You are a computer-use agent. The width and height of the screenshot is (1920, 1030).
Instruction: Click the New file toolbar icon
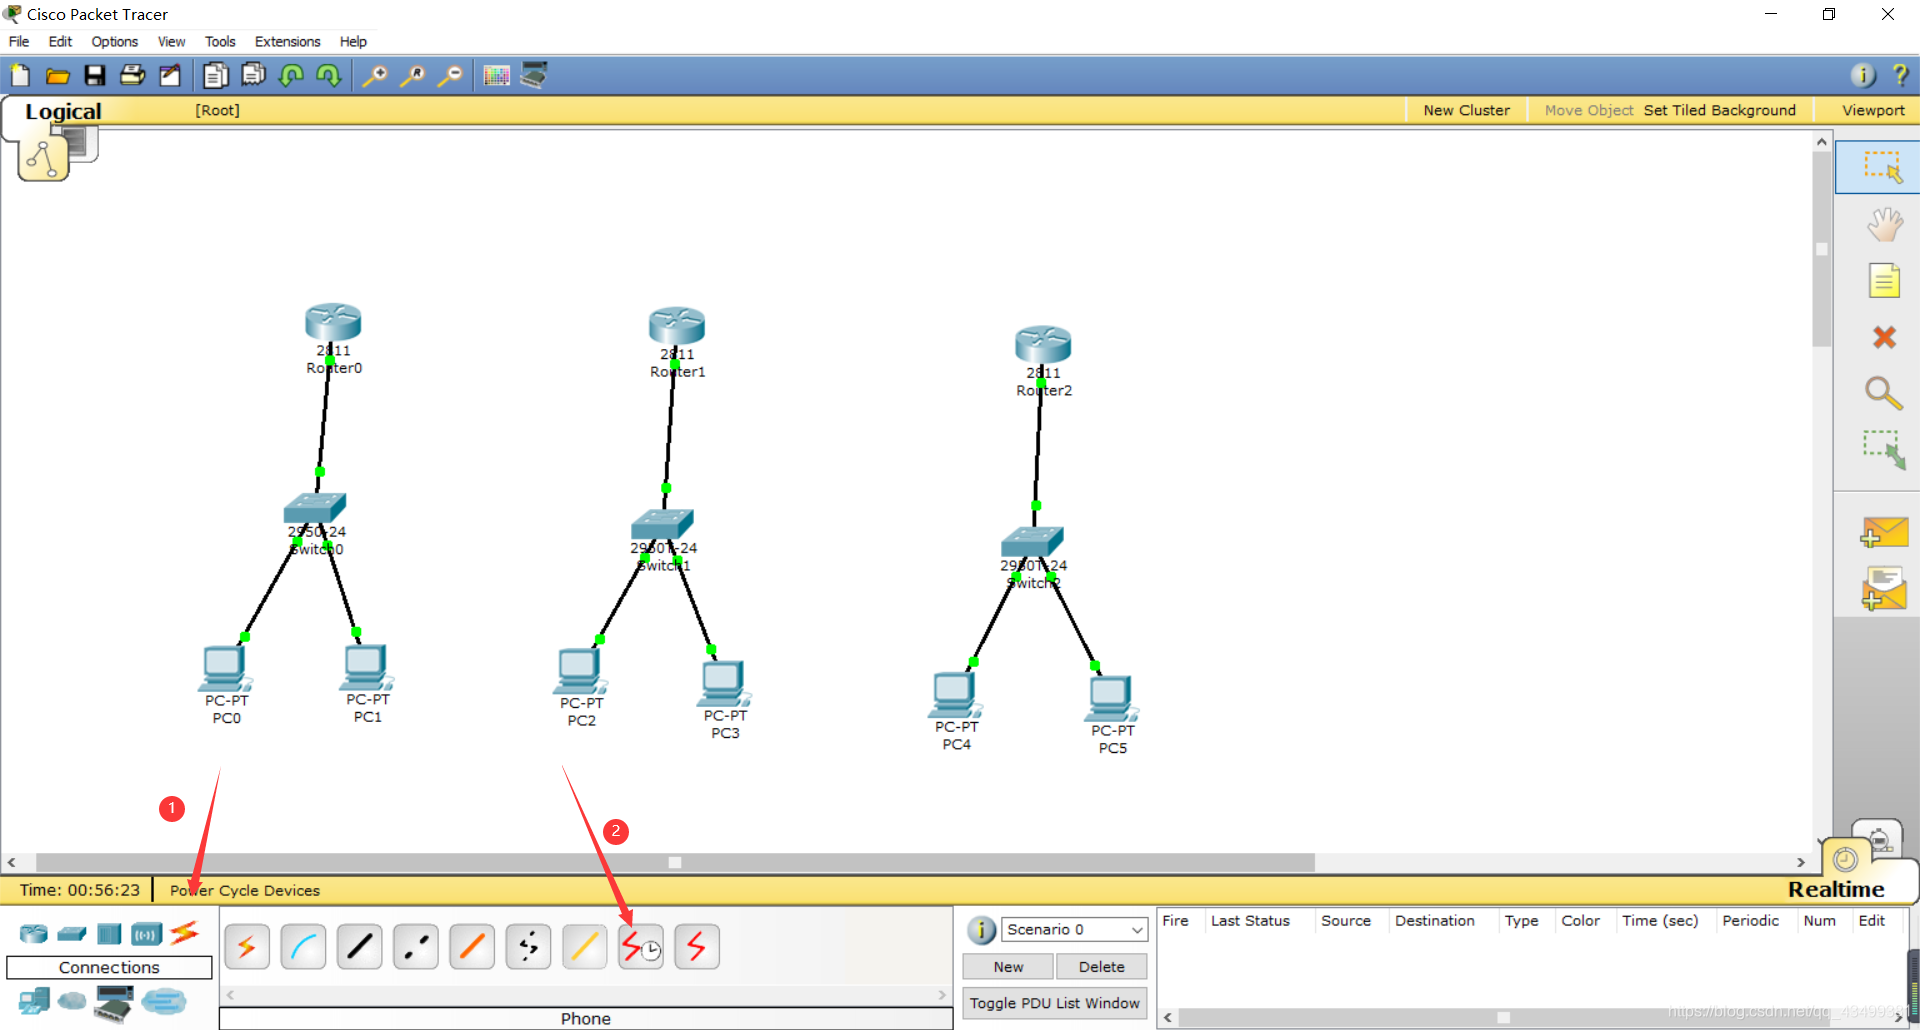click(20, 75)
